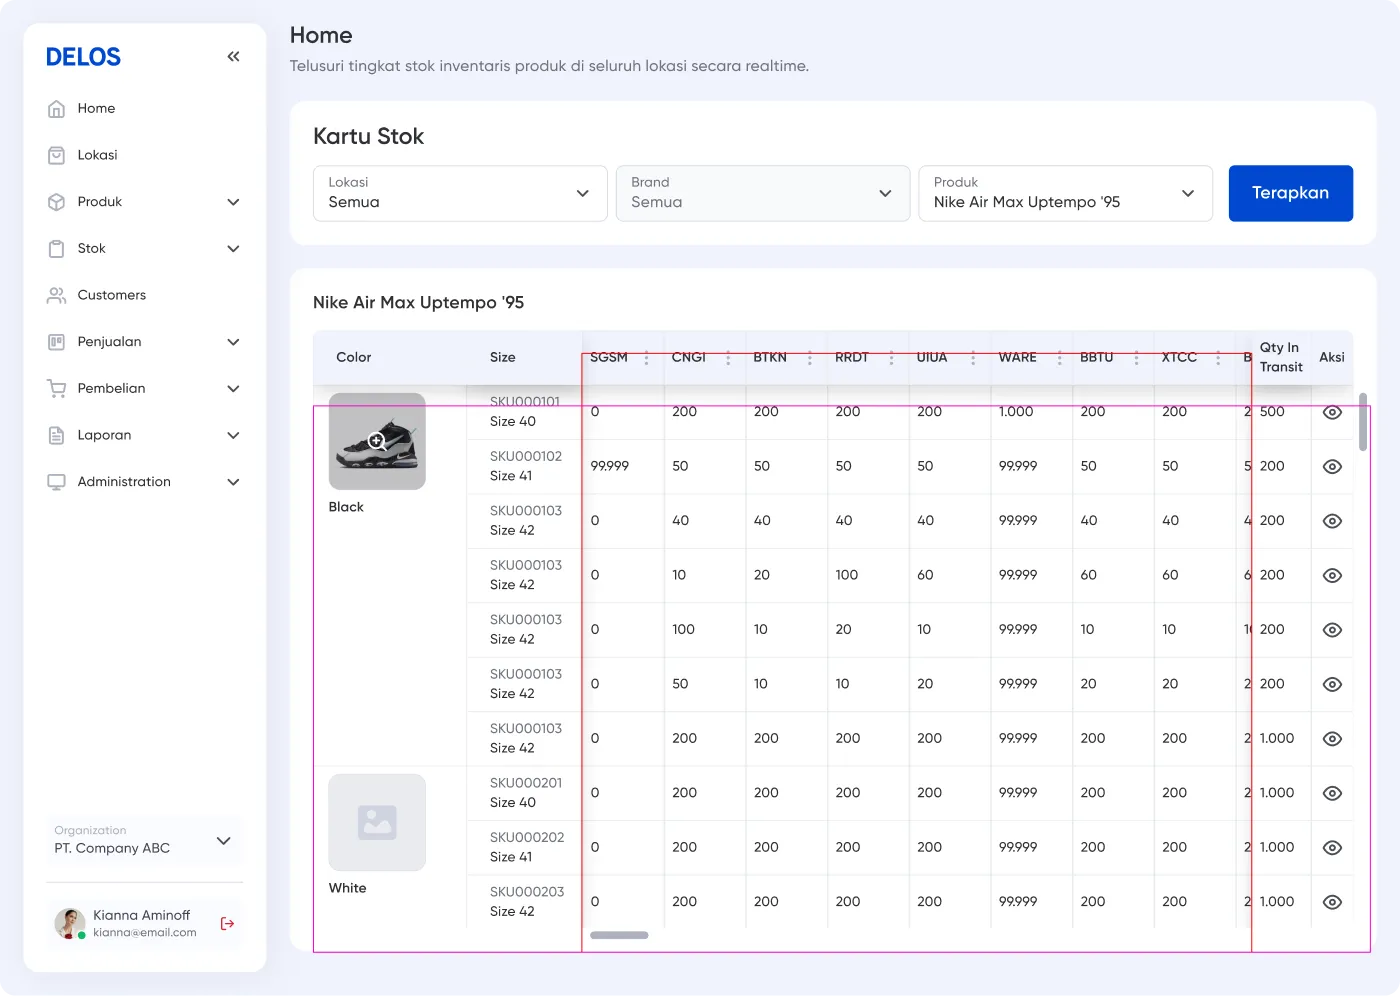Open the Produk dropdown showing Nike Air Max
Viewport: 1400px width, 996px height.
[1065, 193]
